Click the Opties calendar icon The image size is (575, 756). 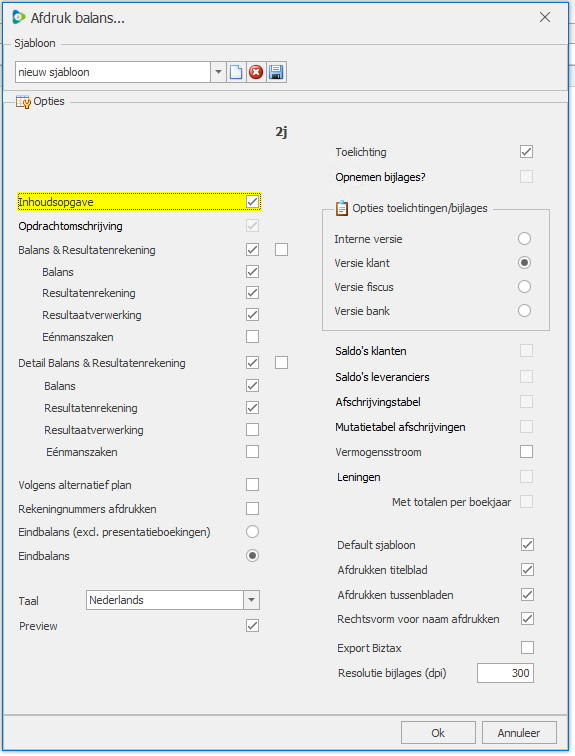(x=23, y=102)
